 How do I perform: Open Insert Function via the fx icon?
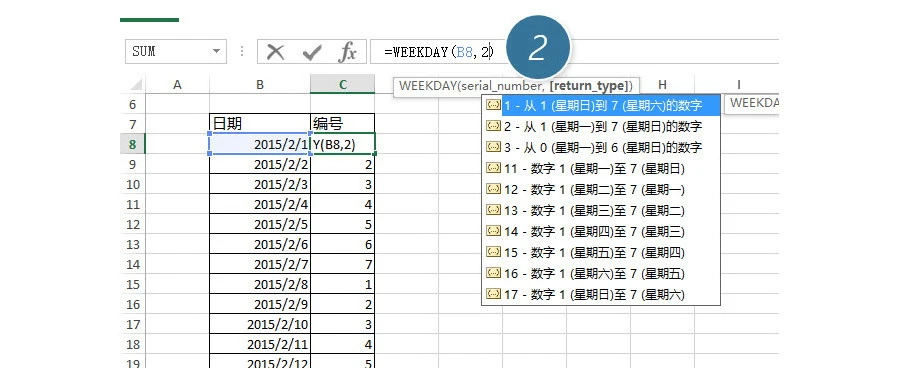click(x=347, y=52)
